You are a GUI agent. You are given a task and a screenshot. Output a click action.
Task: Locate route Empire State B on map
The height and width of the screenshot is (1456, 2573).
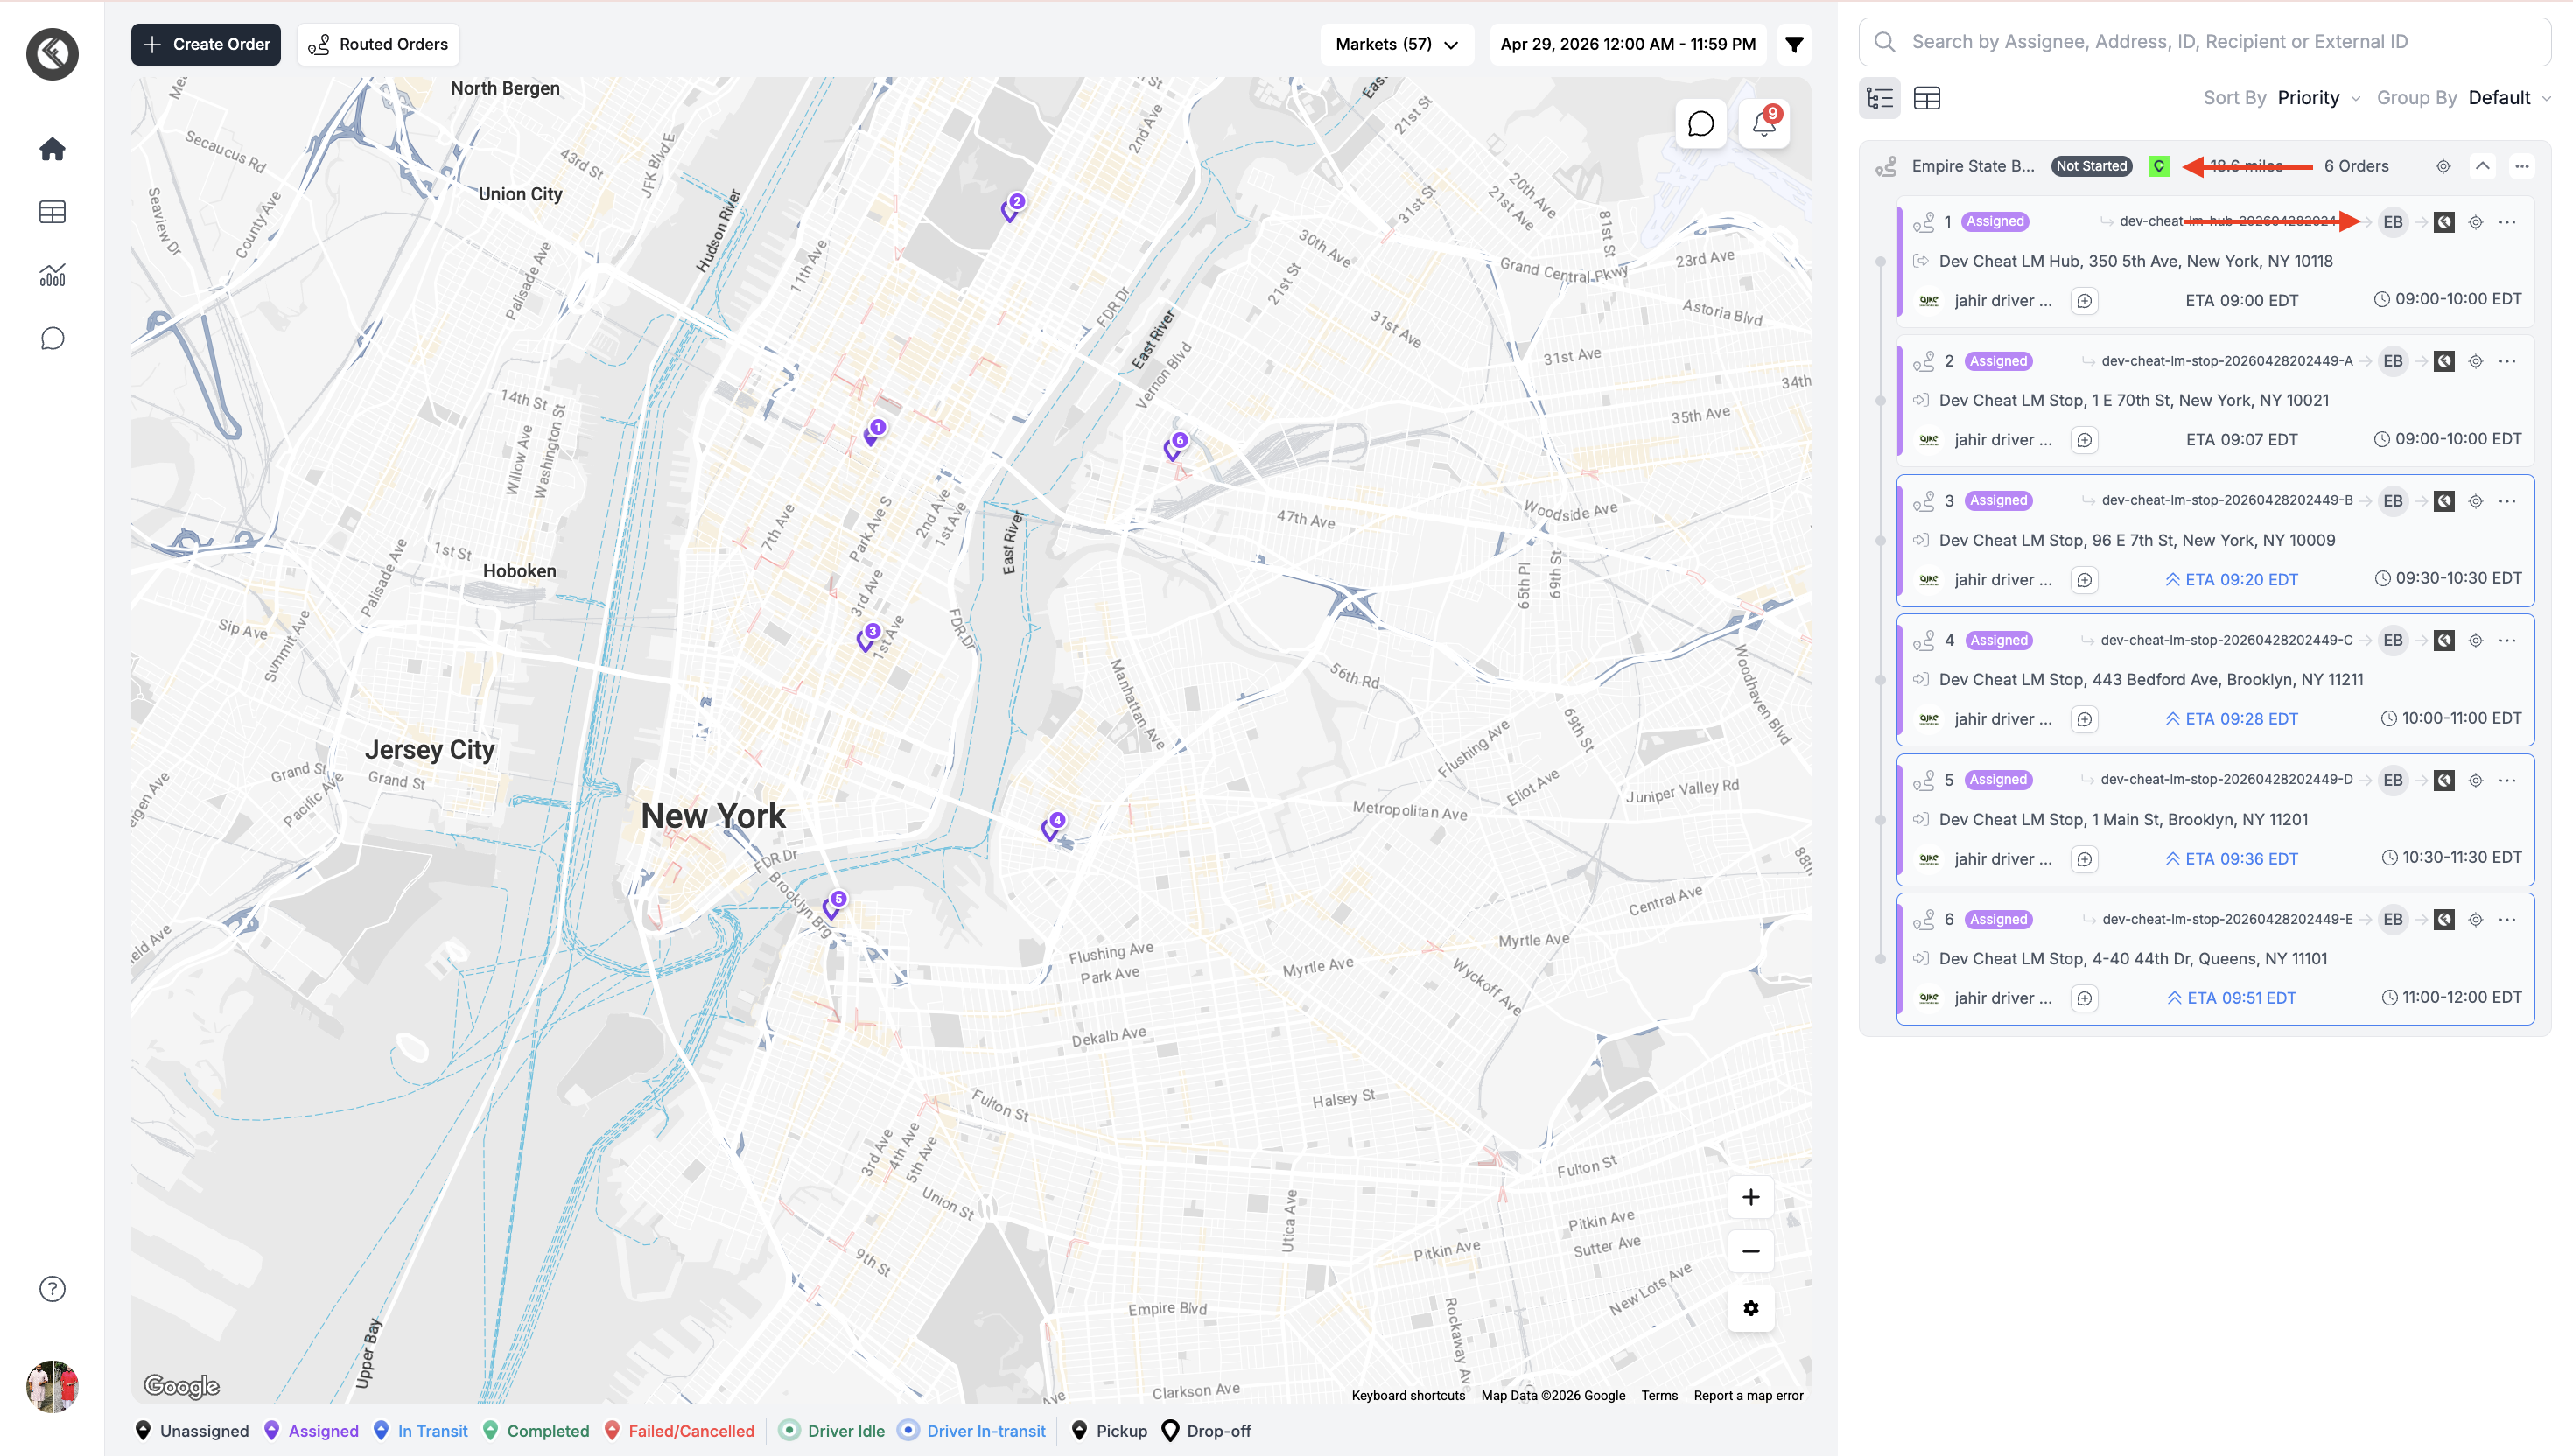pyautogui.click(x=2442, y=166)
